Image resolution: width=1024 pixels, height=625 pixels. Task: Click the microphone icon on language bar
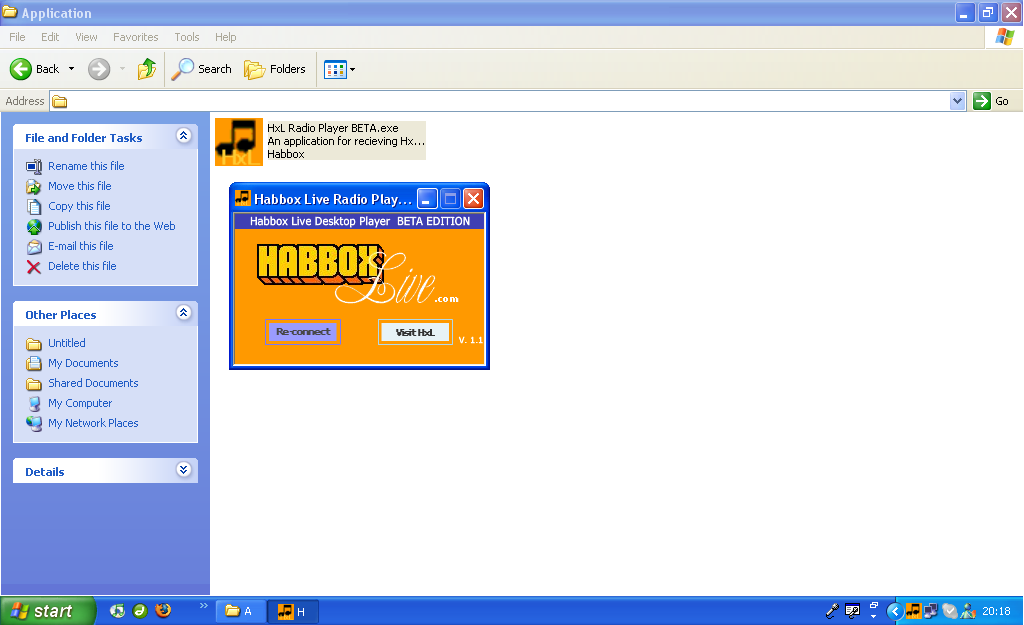(832, 611)
